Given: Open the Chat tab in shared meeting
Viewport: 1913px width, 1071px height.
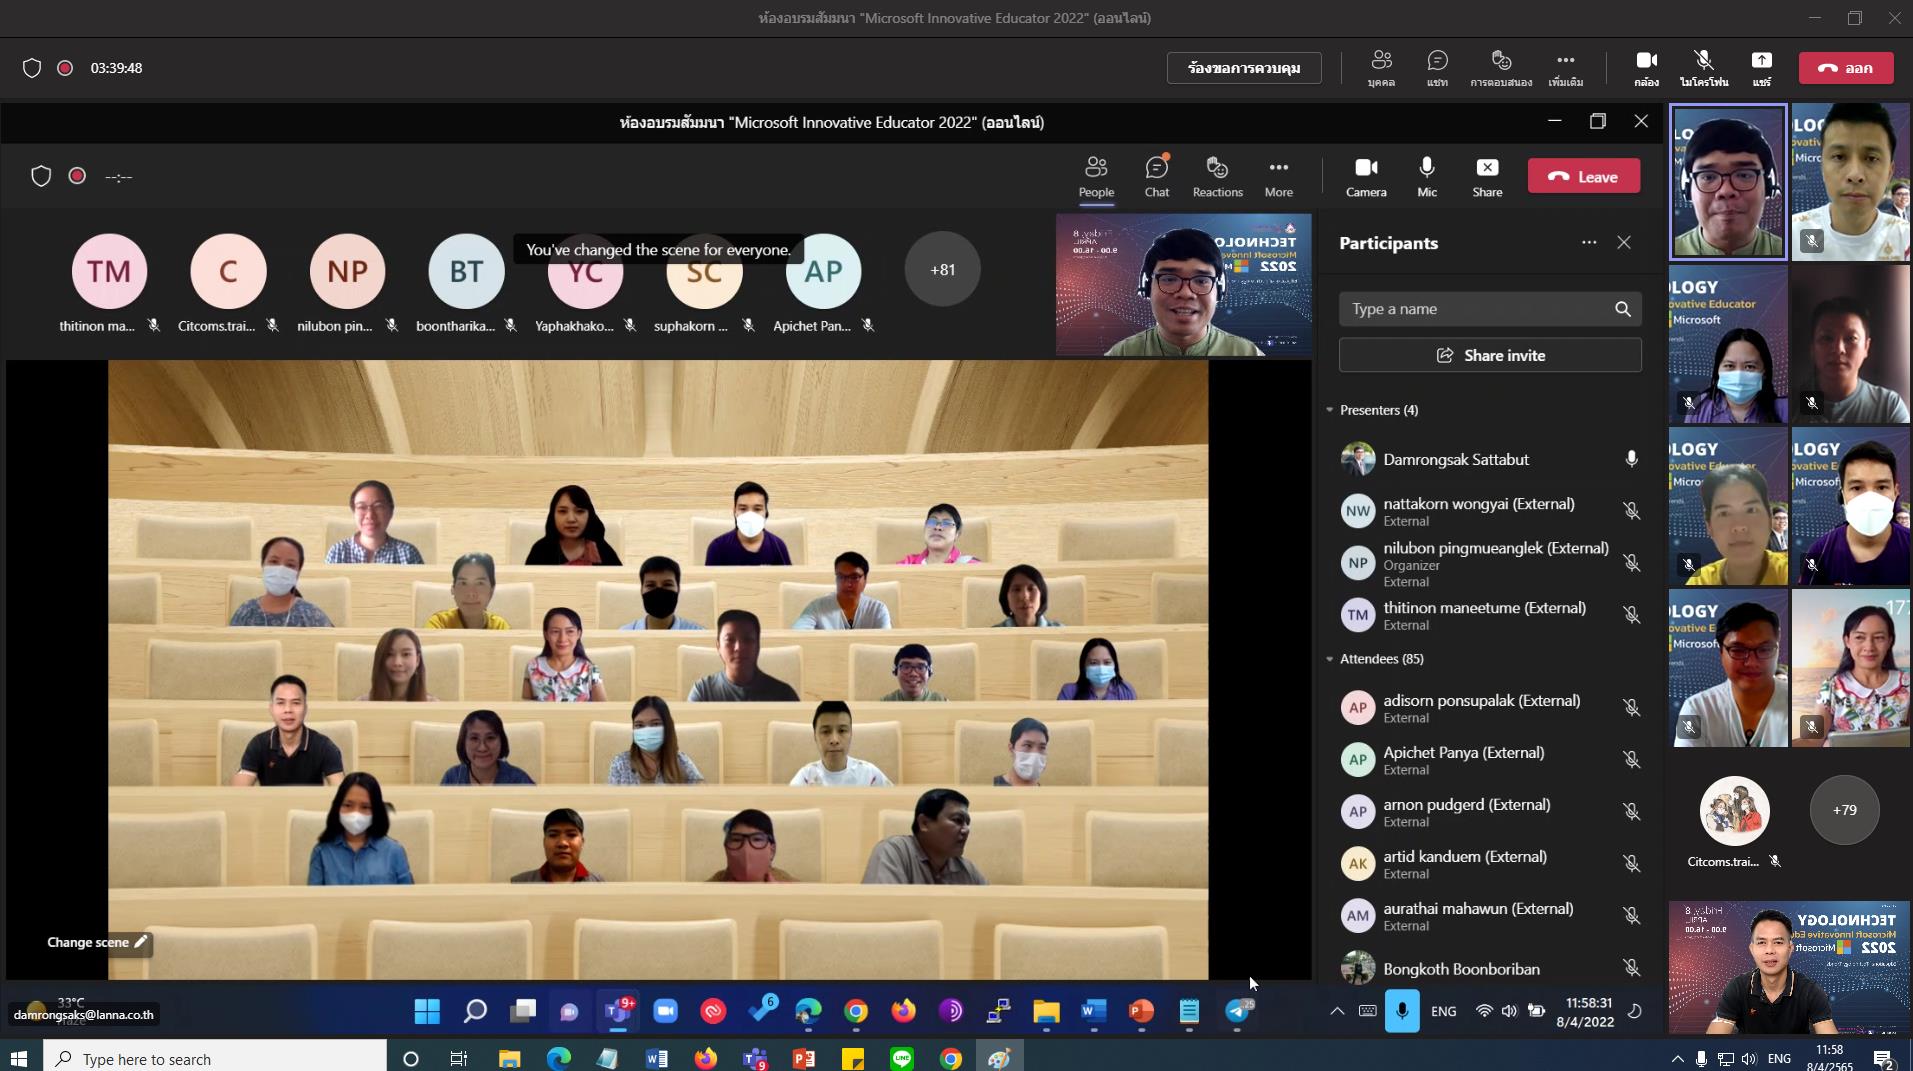Looking at the screenshot, I should click(1157, 177).
